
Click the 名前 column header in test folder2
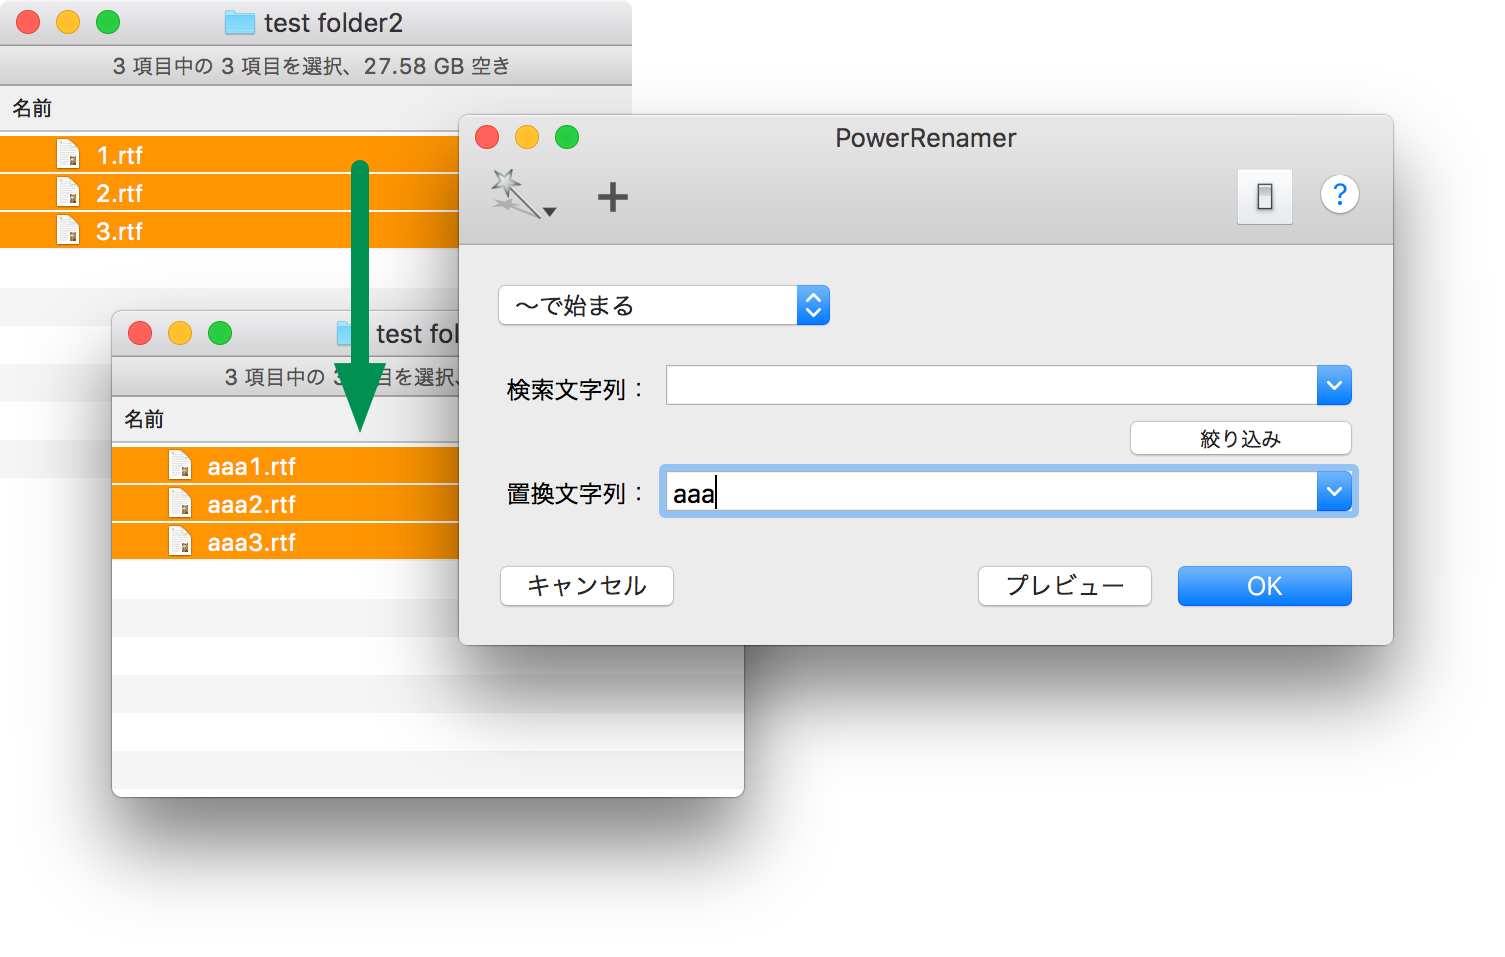point(32,108)
